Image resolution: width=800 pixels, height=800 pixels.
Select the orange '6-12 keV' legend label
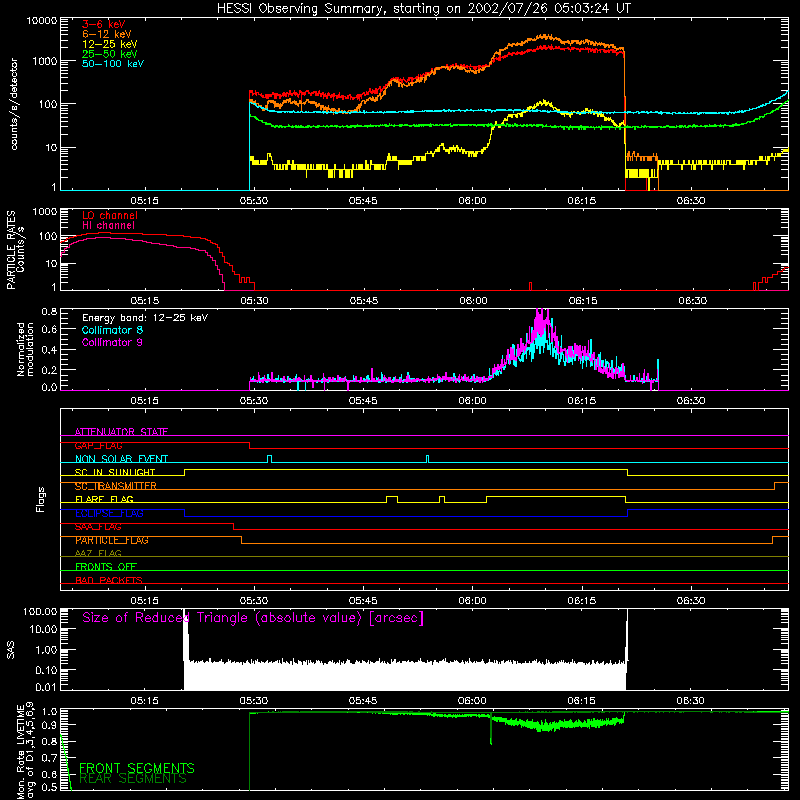(107, 34)
